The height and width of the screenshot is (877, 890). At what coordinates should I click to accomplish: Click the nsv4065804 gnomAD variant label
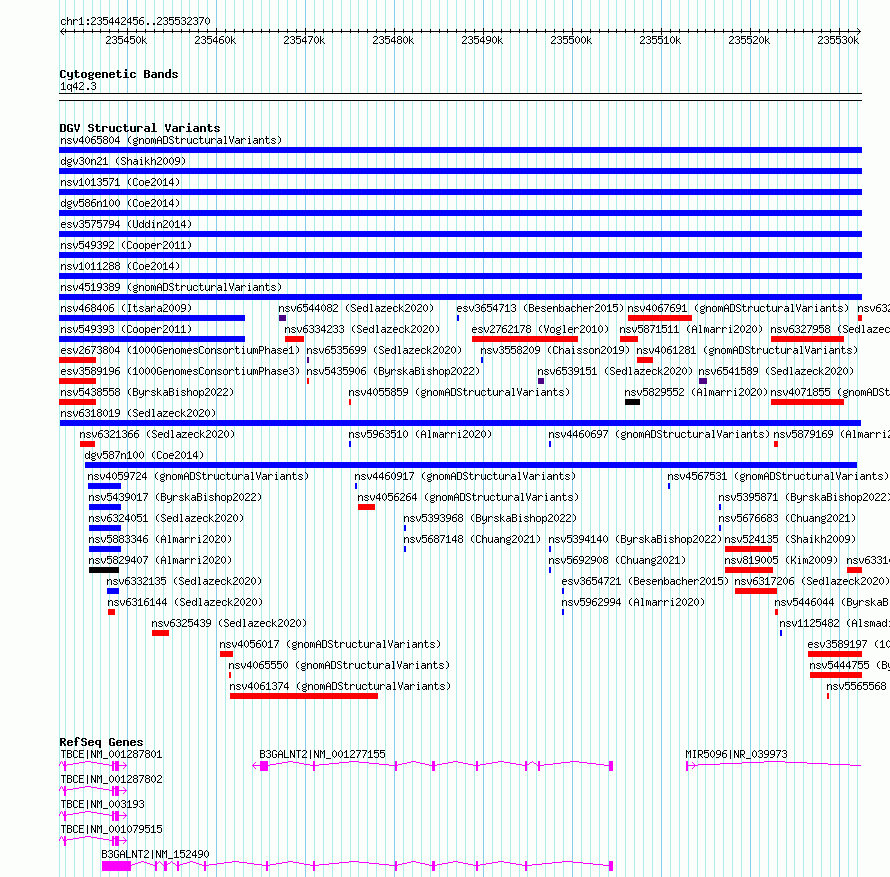[171, 140]
